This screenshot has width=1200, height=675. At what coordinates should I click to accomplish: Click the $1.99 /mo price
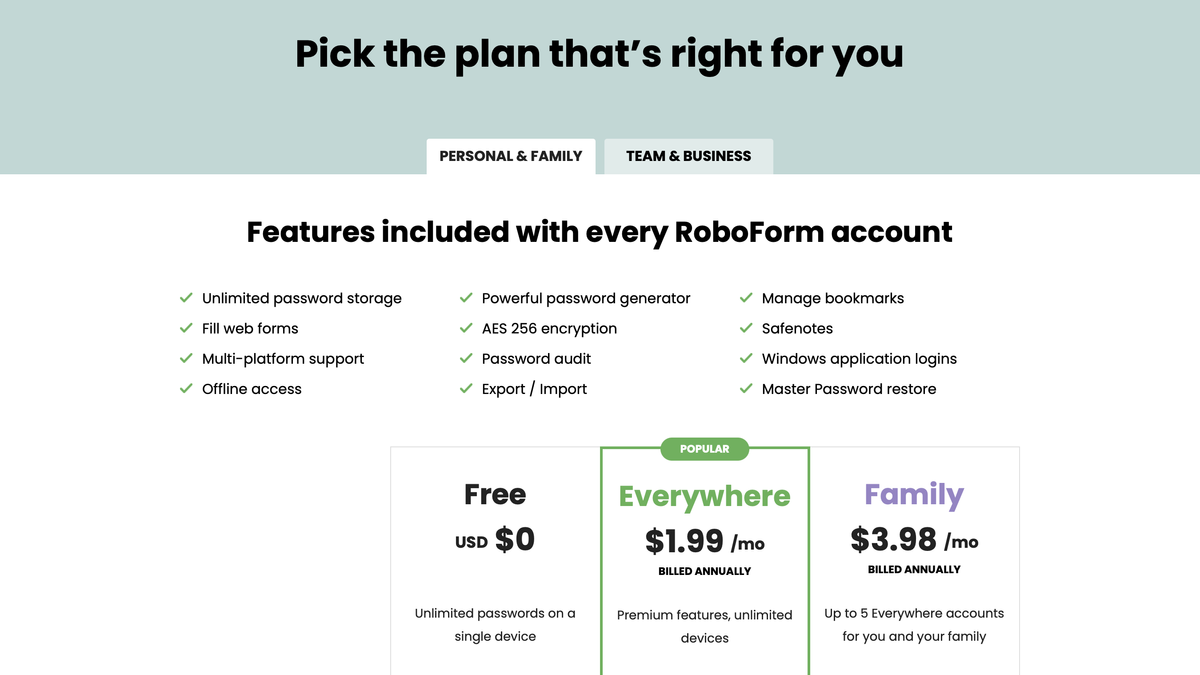[704, 541]
